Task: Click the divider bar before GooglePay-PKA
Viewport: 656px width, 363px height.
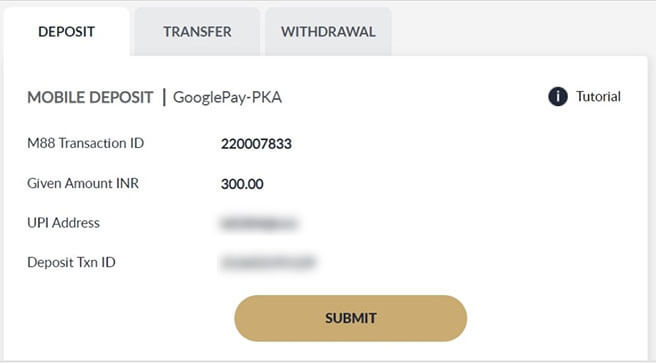Action: tap(164, 97)
